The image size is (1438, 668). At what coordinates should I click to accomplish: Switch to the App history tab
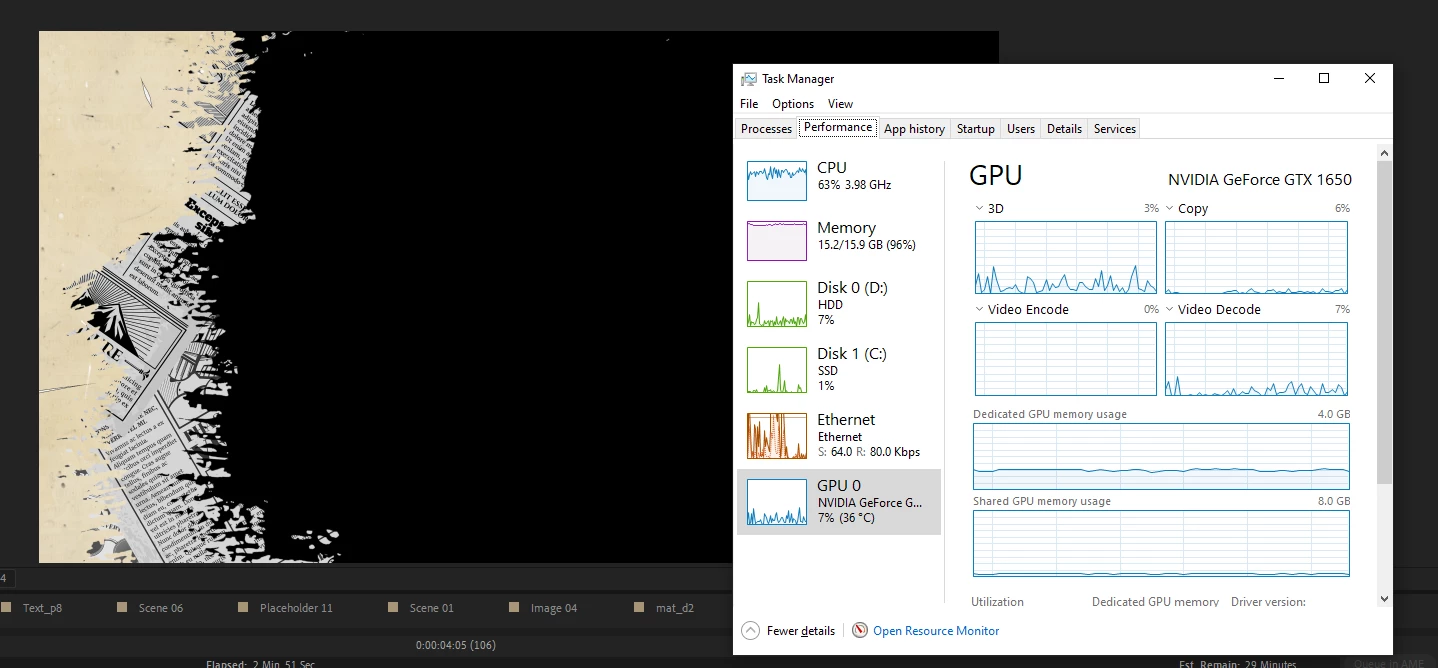pyautogui.click(x=914, y=129)
